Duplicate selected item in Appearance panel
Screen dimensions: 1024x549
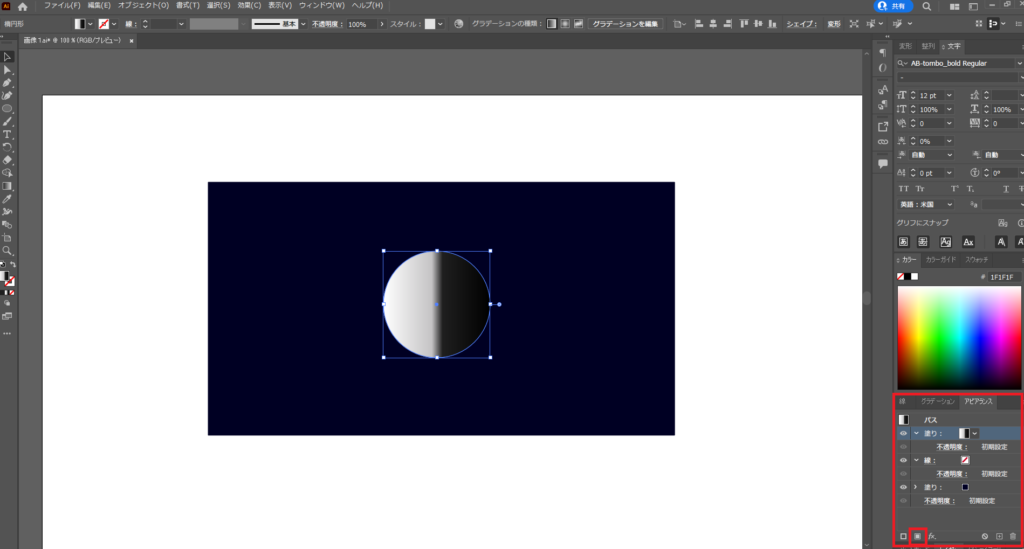(x=999, y=537)
